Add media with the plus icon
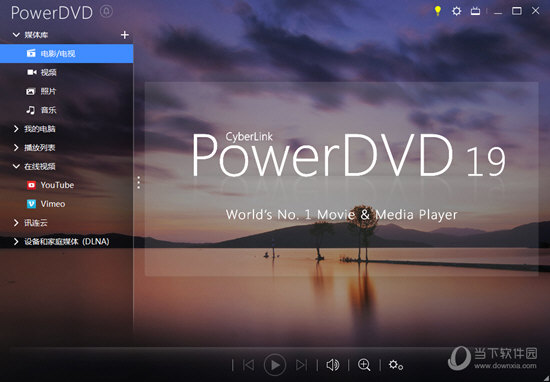550x382 pixels. pyautogui.click(x=125, y=35)
